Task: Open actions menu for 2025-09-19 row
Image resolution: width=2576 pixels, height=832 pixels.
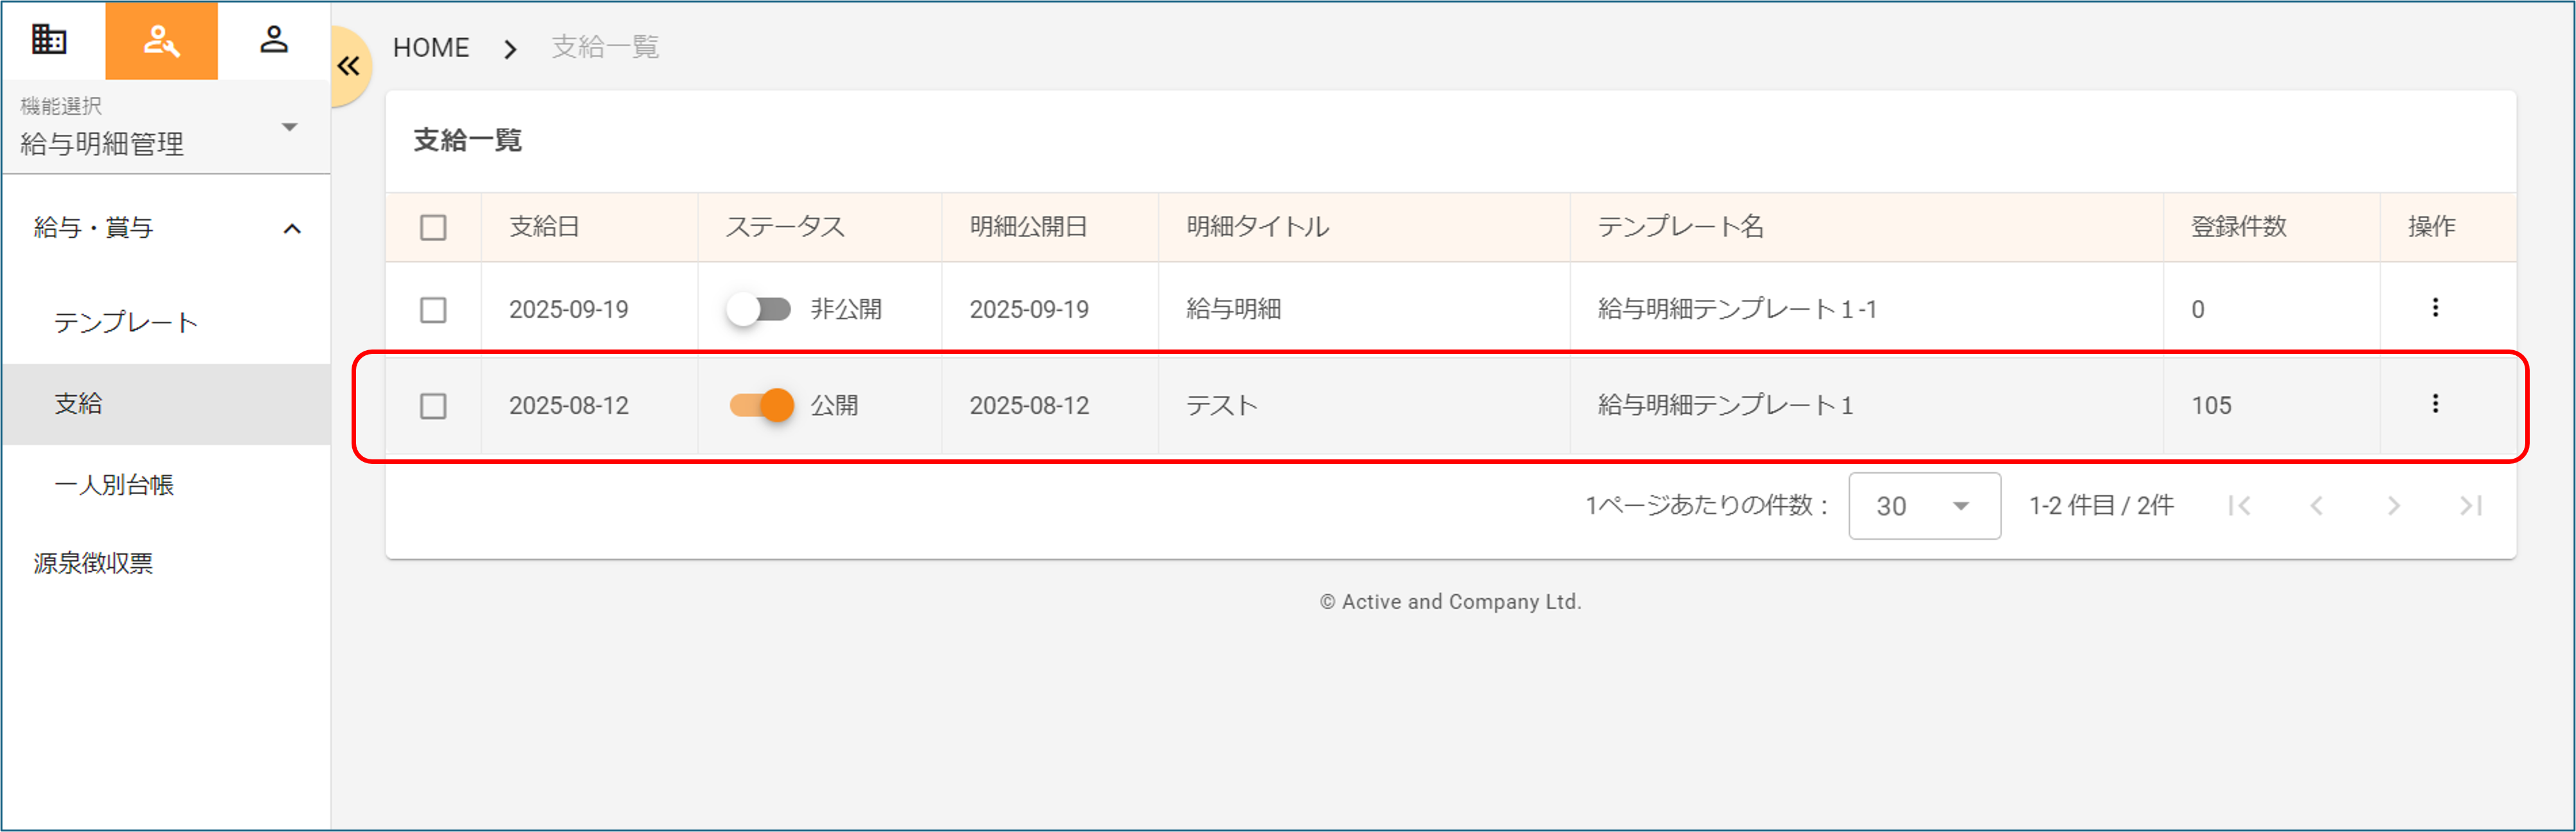Action: click(2434, 308)
